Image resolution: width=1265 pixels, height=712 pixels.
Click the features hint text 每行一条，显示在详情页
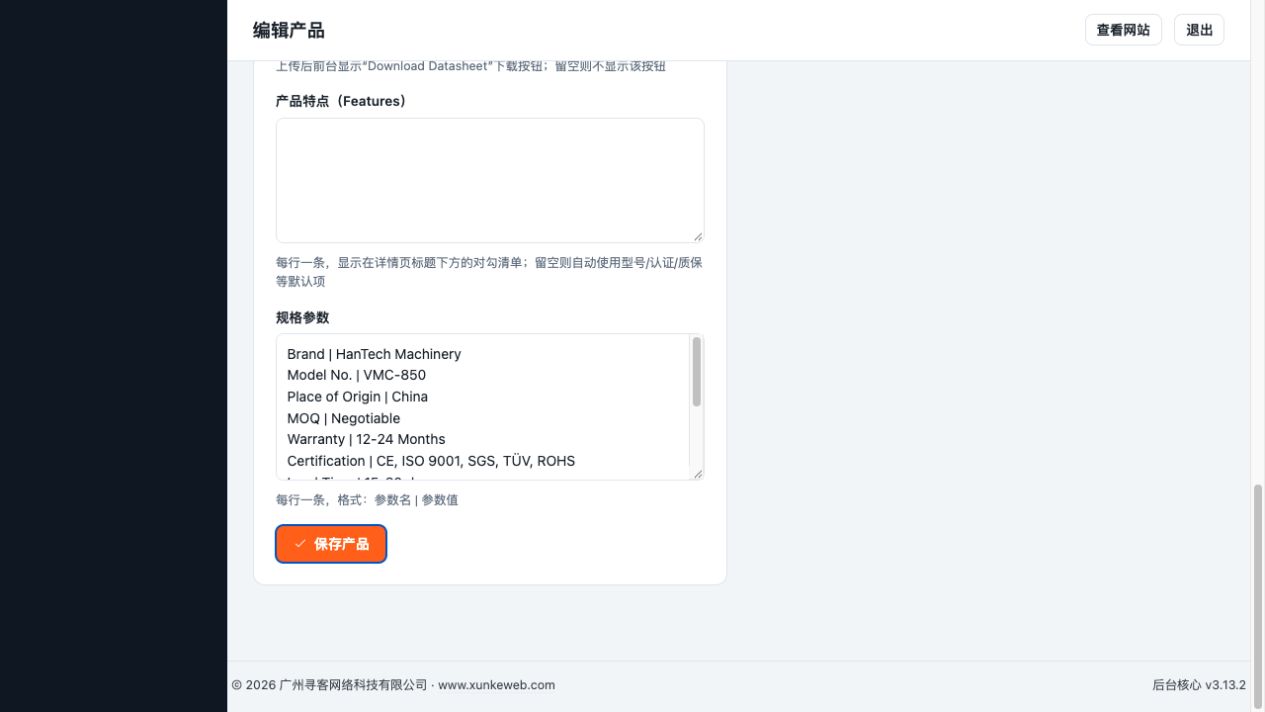coord(489,272)
